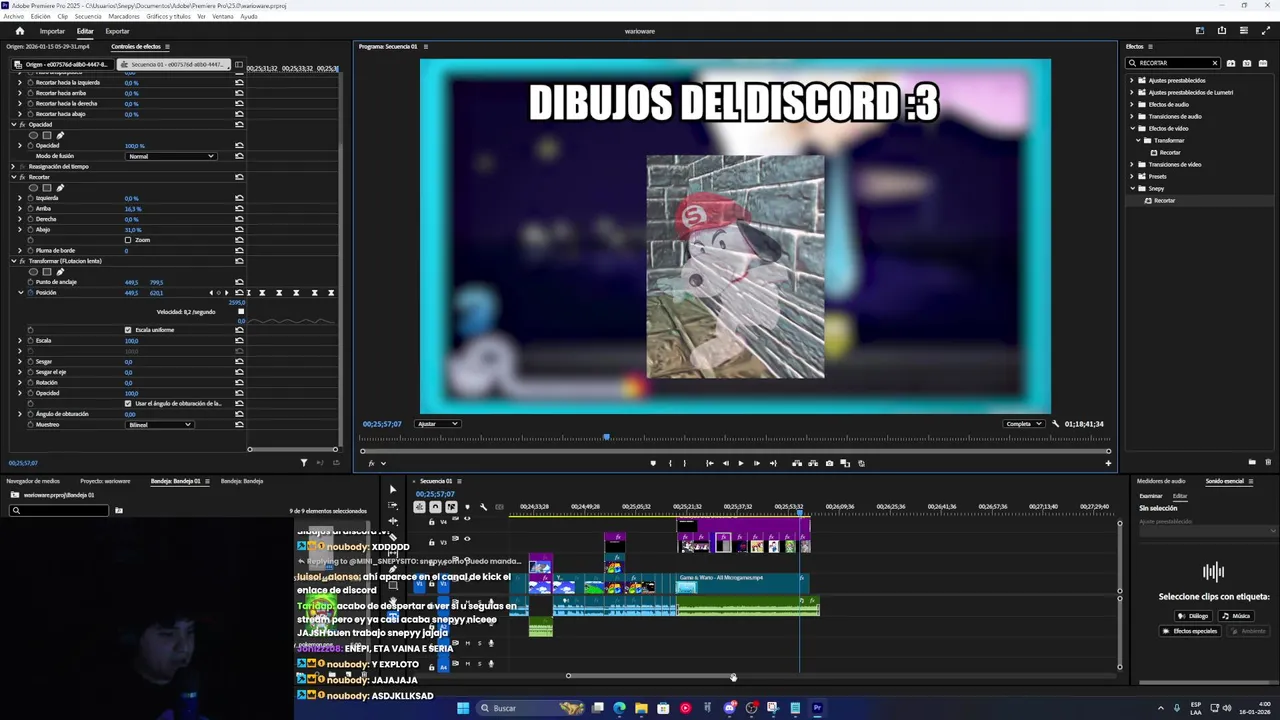Open the Muestreo Bilineal dropdown

[159, 425]
